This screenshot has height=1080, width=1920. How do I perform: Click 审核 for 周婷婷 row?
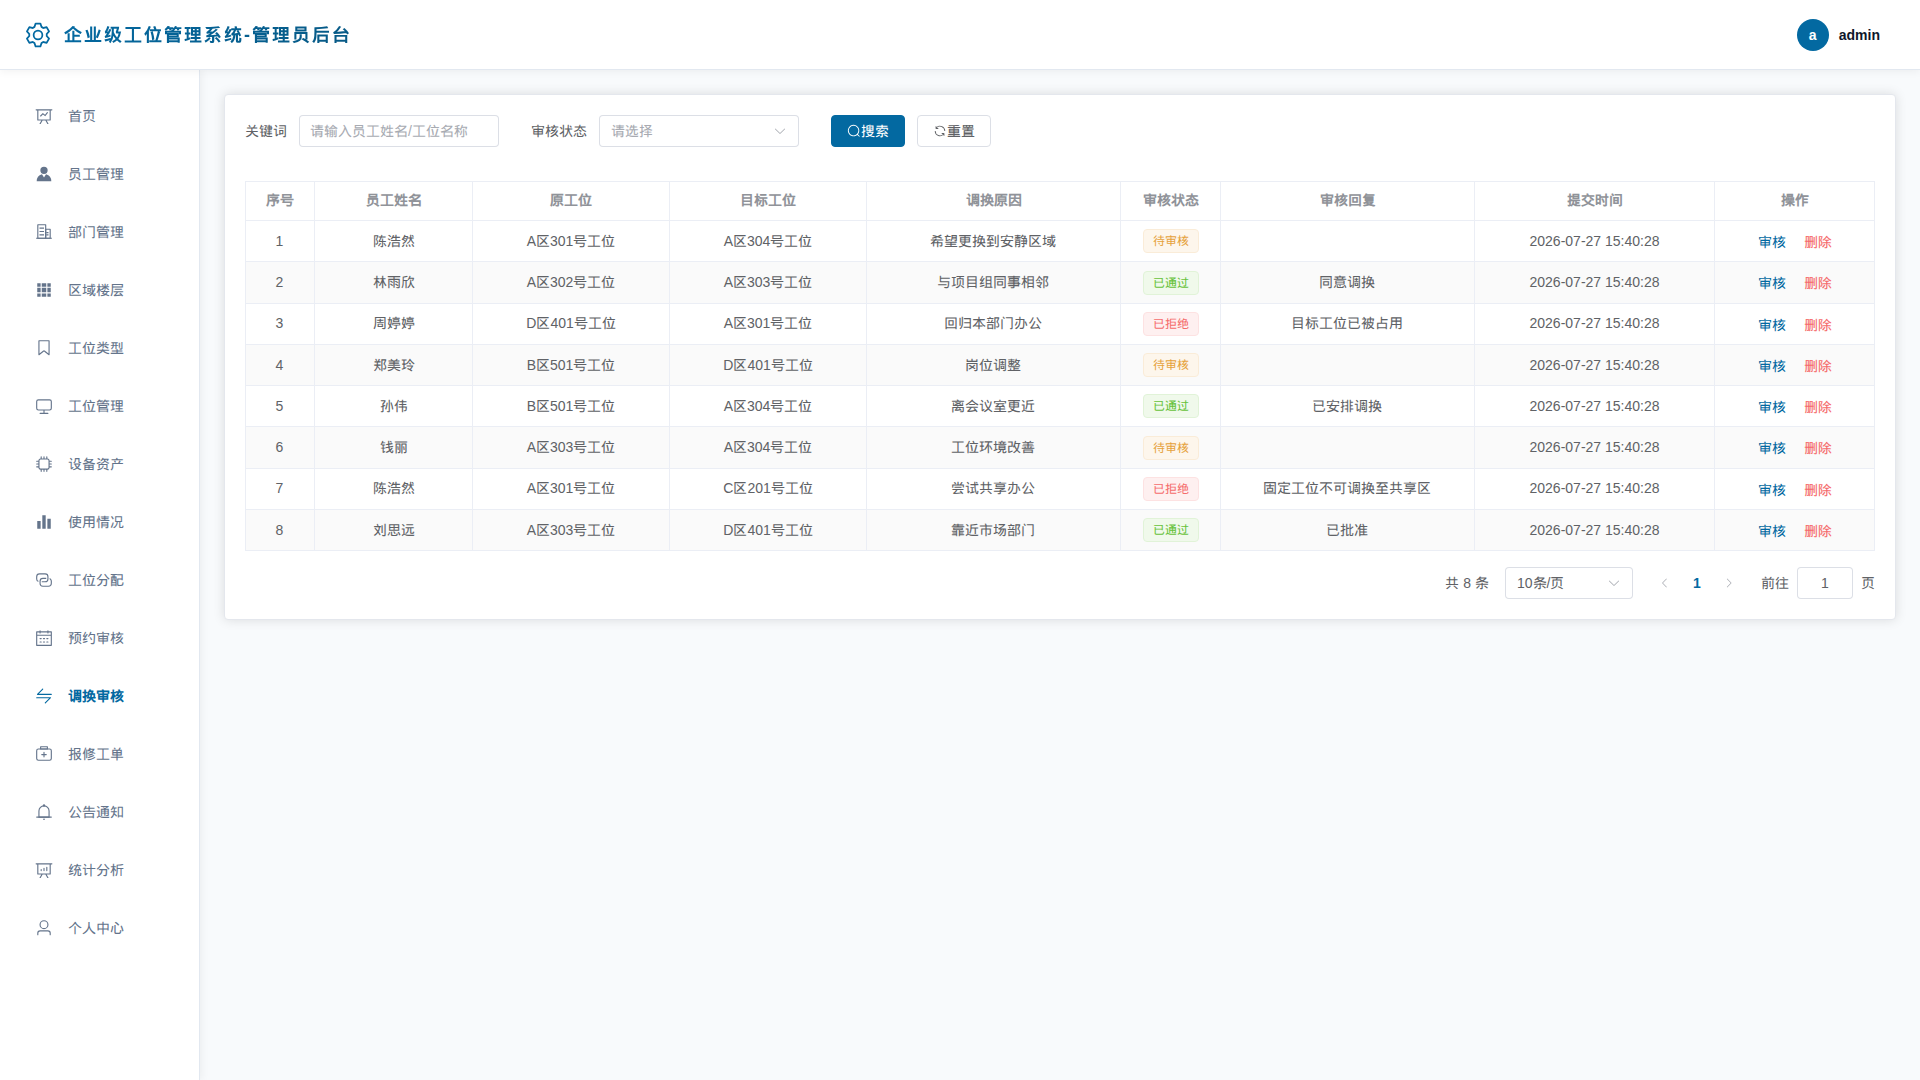pos(1772,325)
